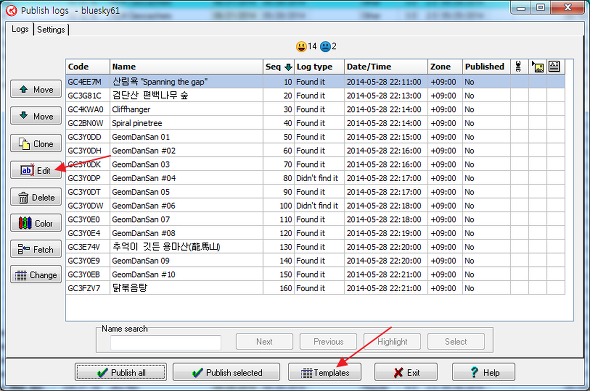The height and width of the screenshot is (391, 590).
Task: Select GeomDanSan #08 row
Action: pyautogui.click(x=315, y=233)
